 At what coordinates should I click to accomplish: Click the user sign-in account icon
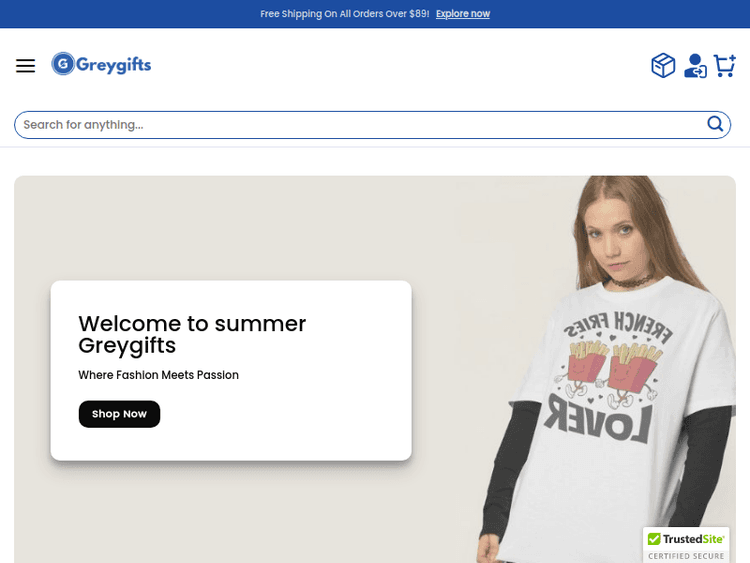pos(695,66)
